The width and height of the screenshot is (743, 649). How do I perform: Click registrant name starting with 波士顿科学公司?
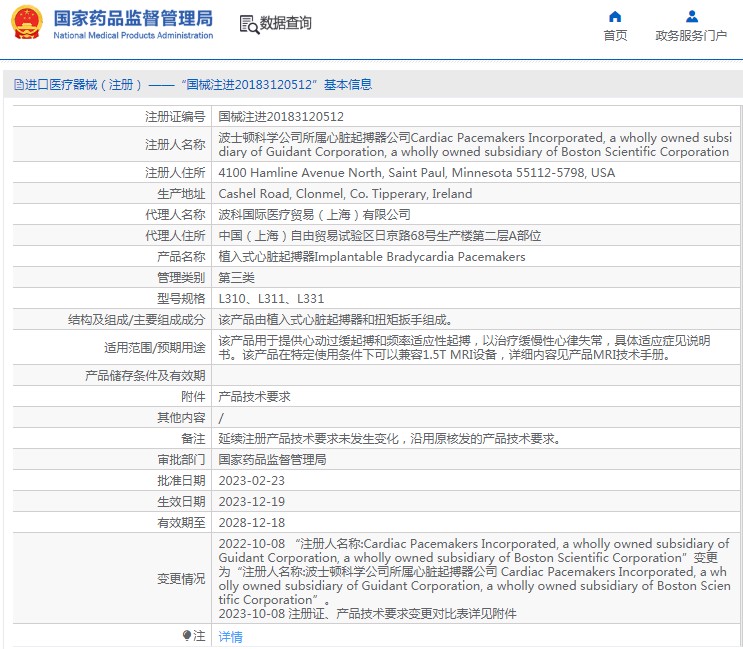pos(475,144)
